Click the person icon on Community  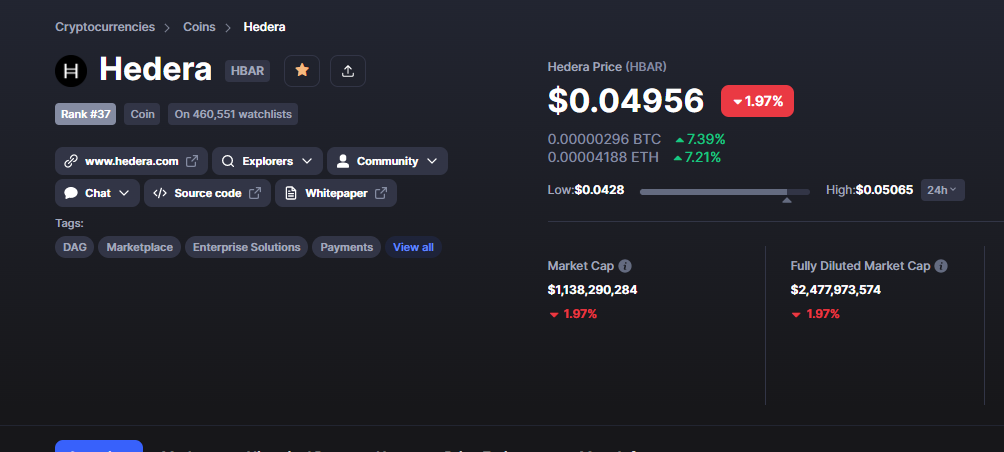pos(343,161)
